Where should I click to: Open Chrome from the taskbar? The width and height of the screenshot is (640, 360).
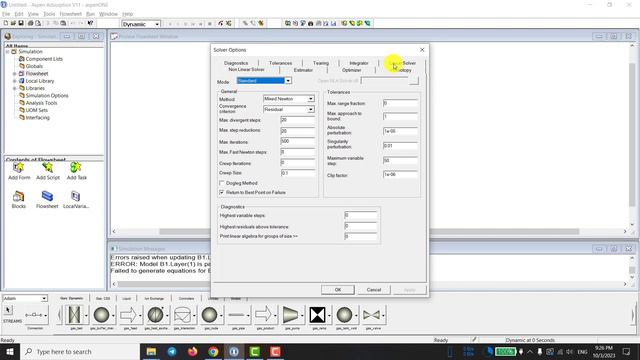tap(213, 351)
